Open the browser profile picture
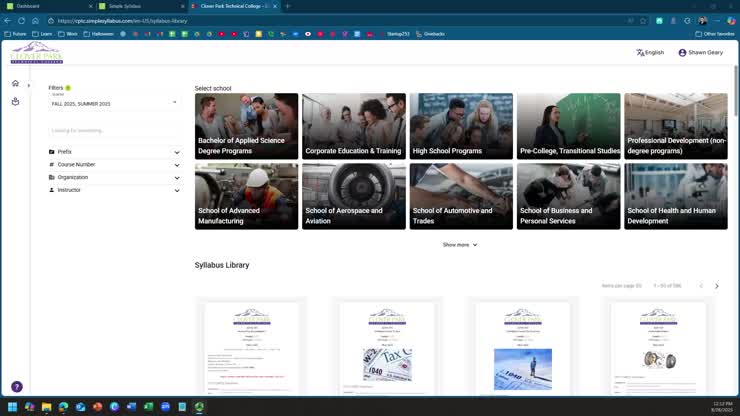 point(702,21)
